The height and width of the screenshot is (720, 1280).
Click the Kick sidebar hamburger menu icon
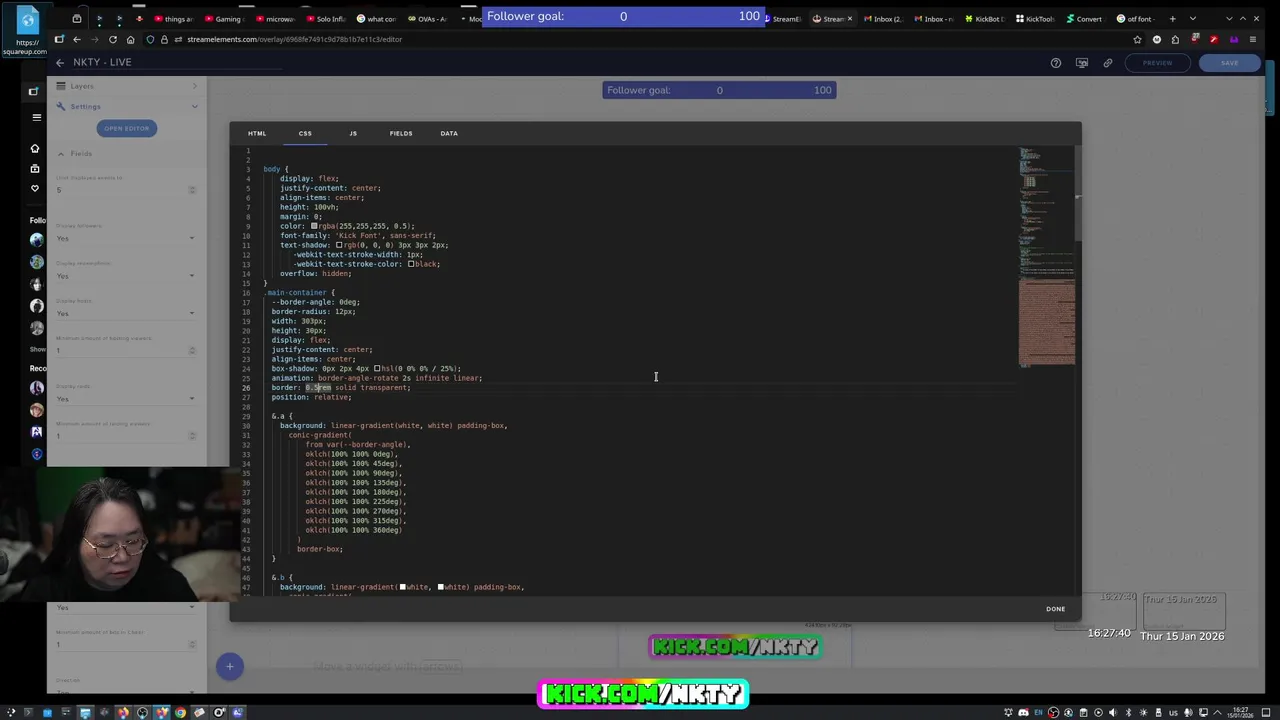37,117
